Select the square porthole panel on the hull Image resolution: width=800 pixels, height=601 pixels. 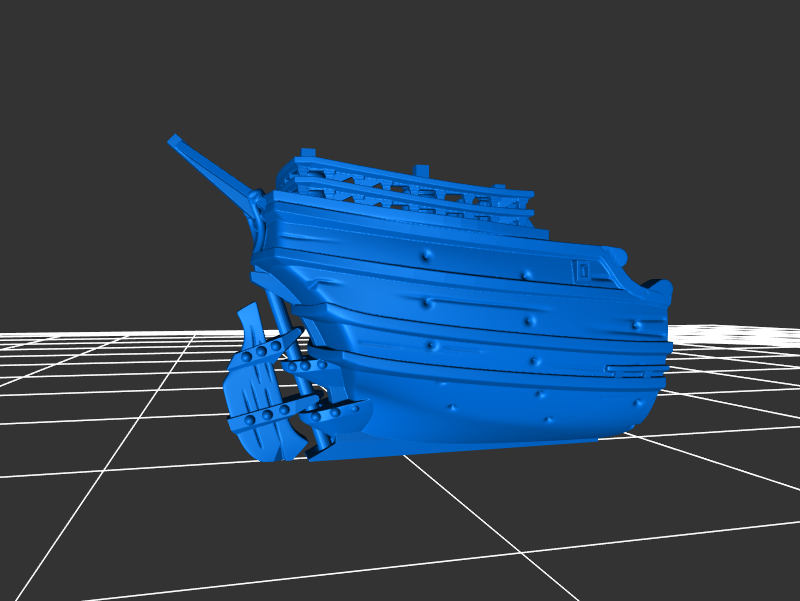point(581,270)
